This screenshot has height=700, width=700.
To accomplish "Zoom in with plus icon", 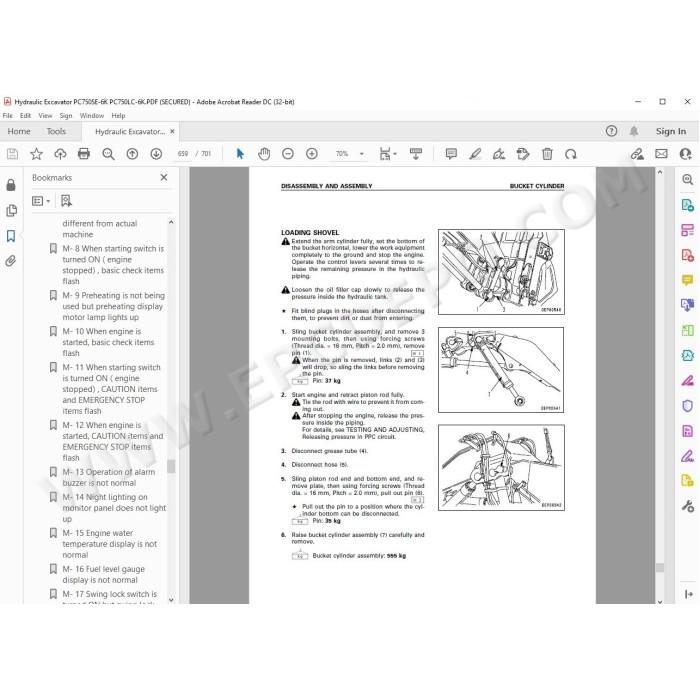I will [312, 154].
